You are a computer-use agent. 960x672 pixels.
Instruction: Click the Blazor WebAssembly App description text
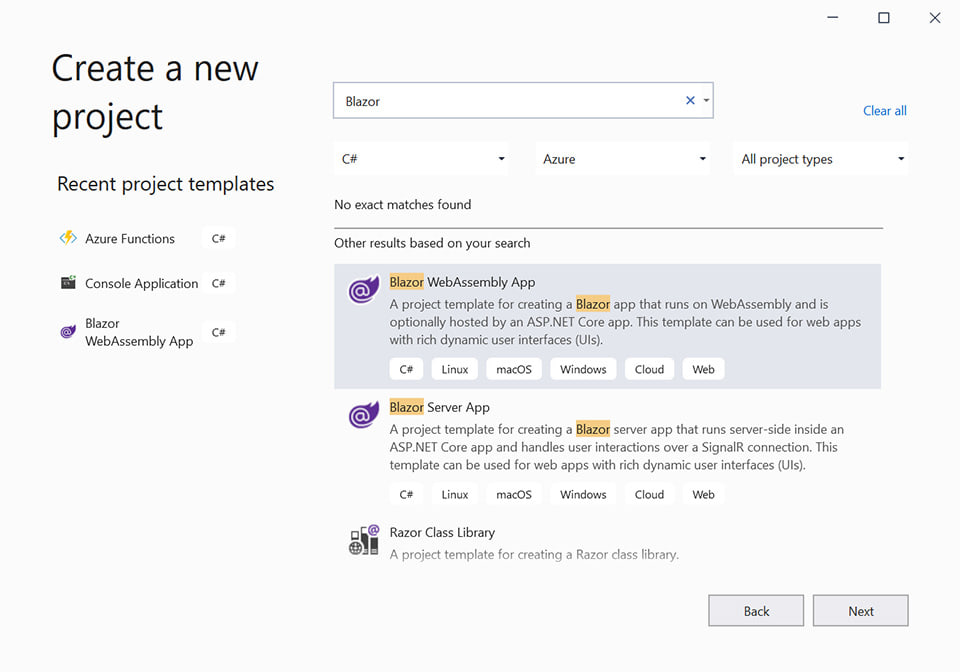625,322
